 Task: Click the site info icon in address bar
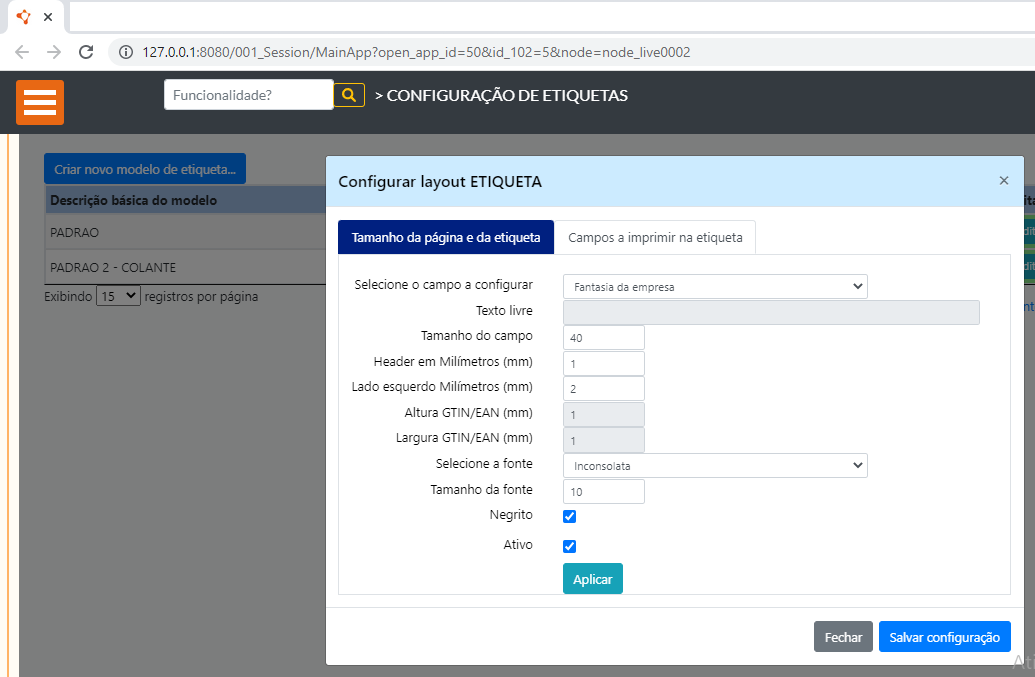125,52
